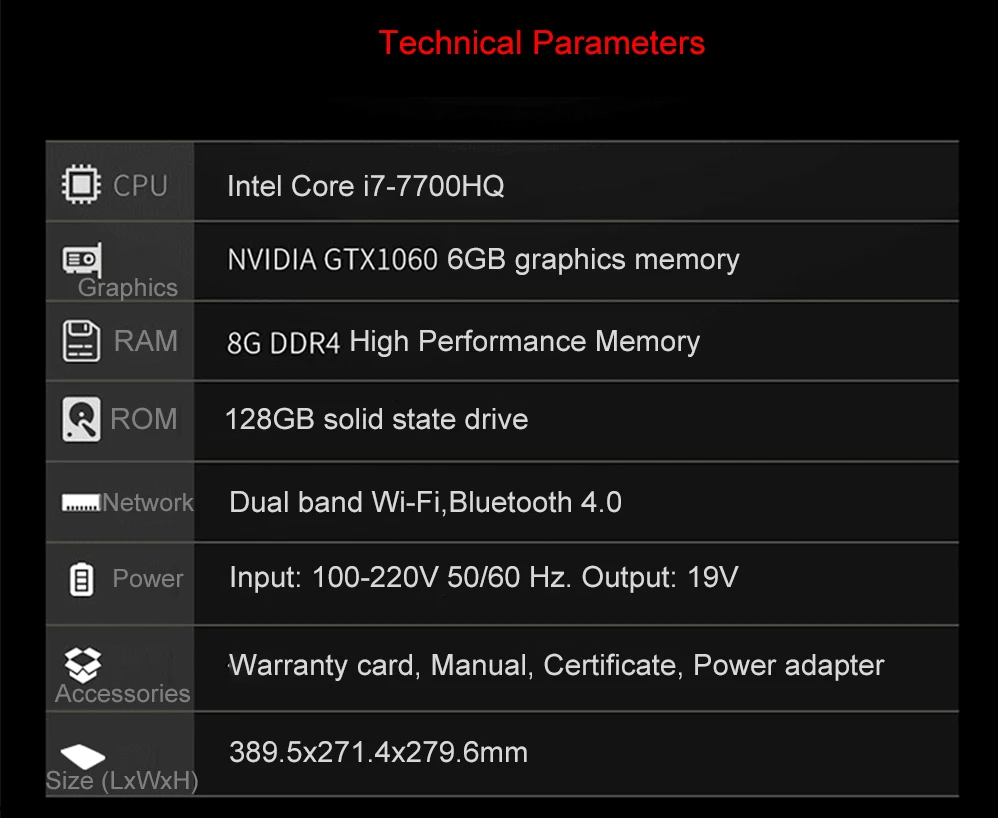This screenshot has width=998, height=818.
Task: Click the graphics card icon
Action: pos(82,259)
